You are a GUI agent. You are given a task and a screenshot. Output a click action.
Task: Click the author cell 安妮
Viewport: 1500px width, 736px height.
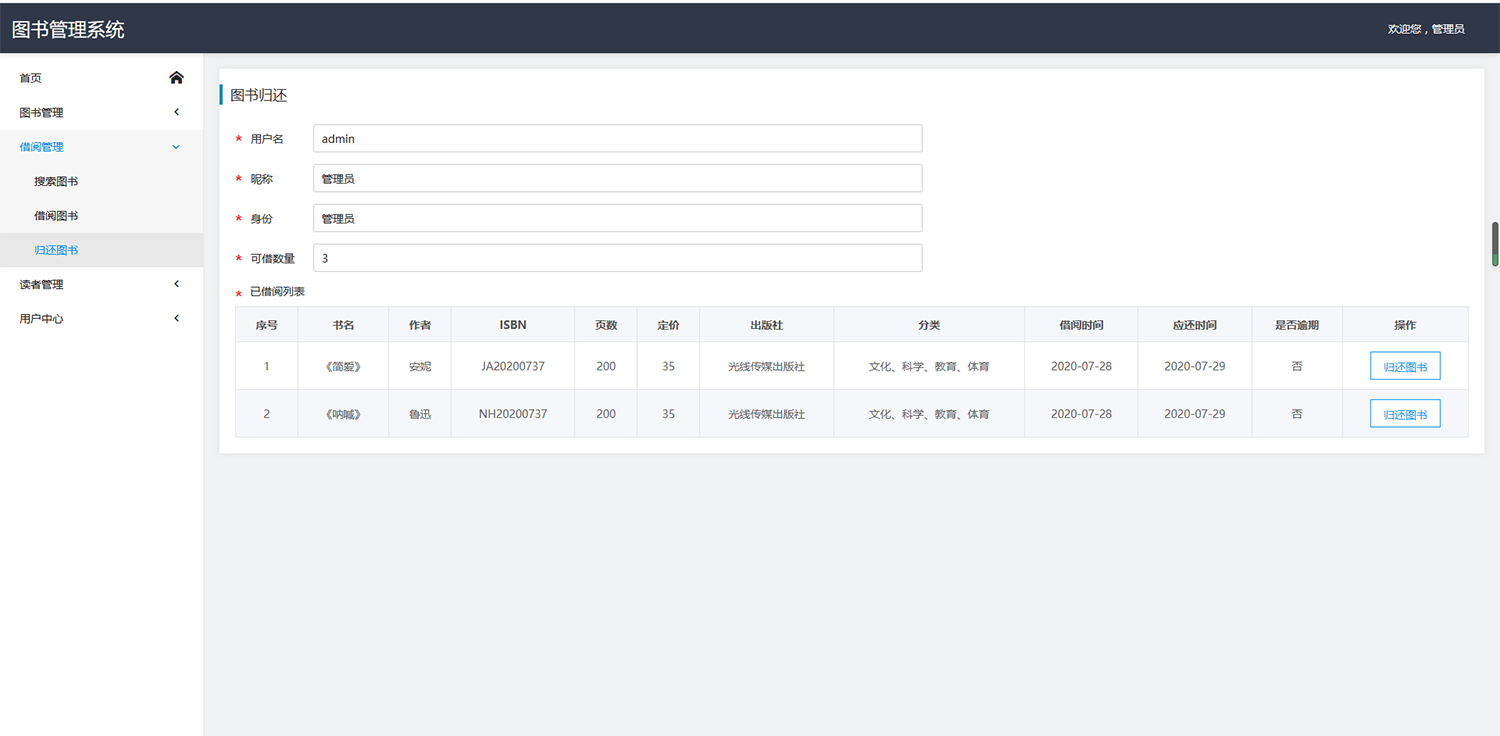pos(420,367)
